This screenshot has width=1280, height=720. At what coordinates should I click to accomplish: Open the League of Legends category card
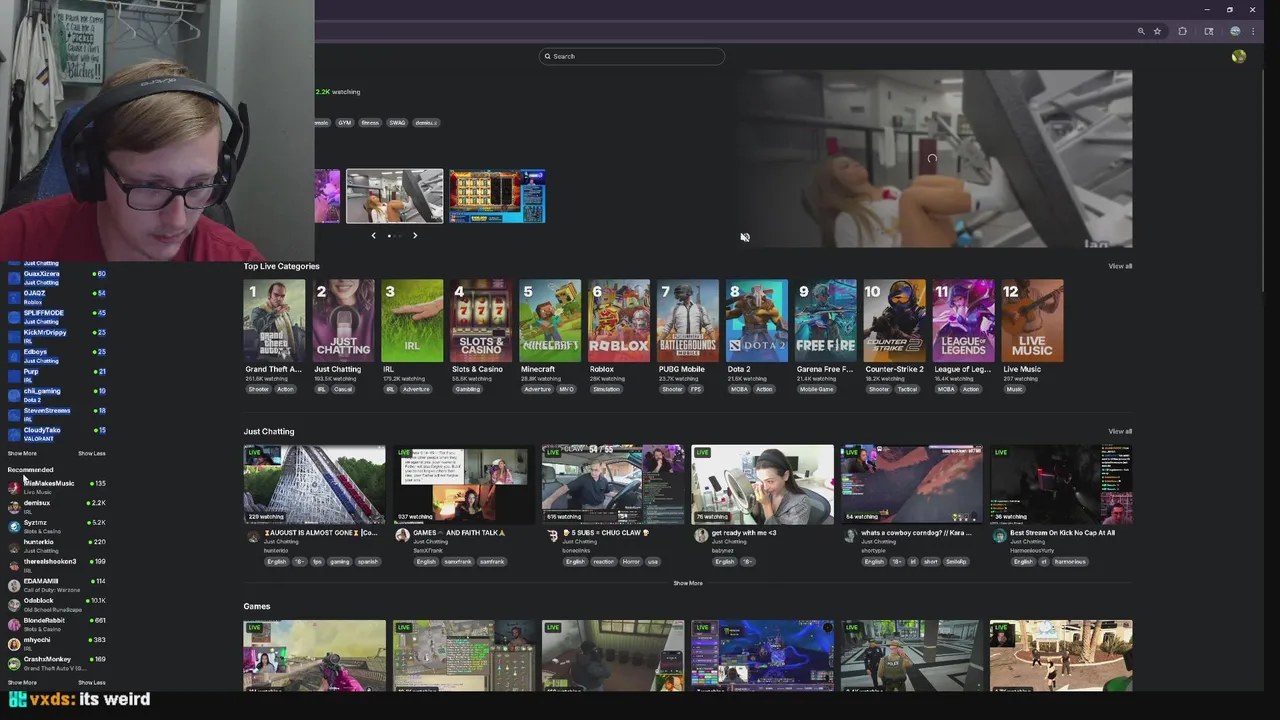click(x=964, y=321)
